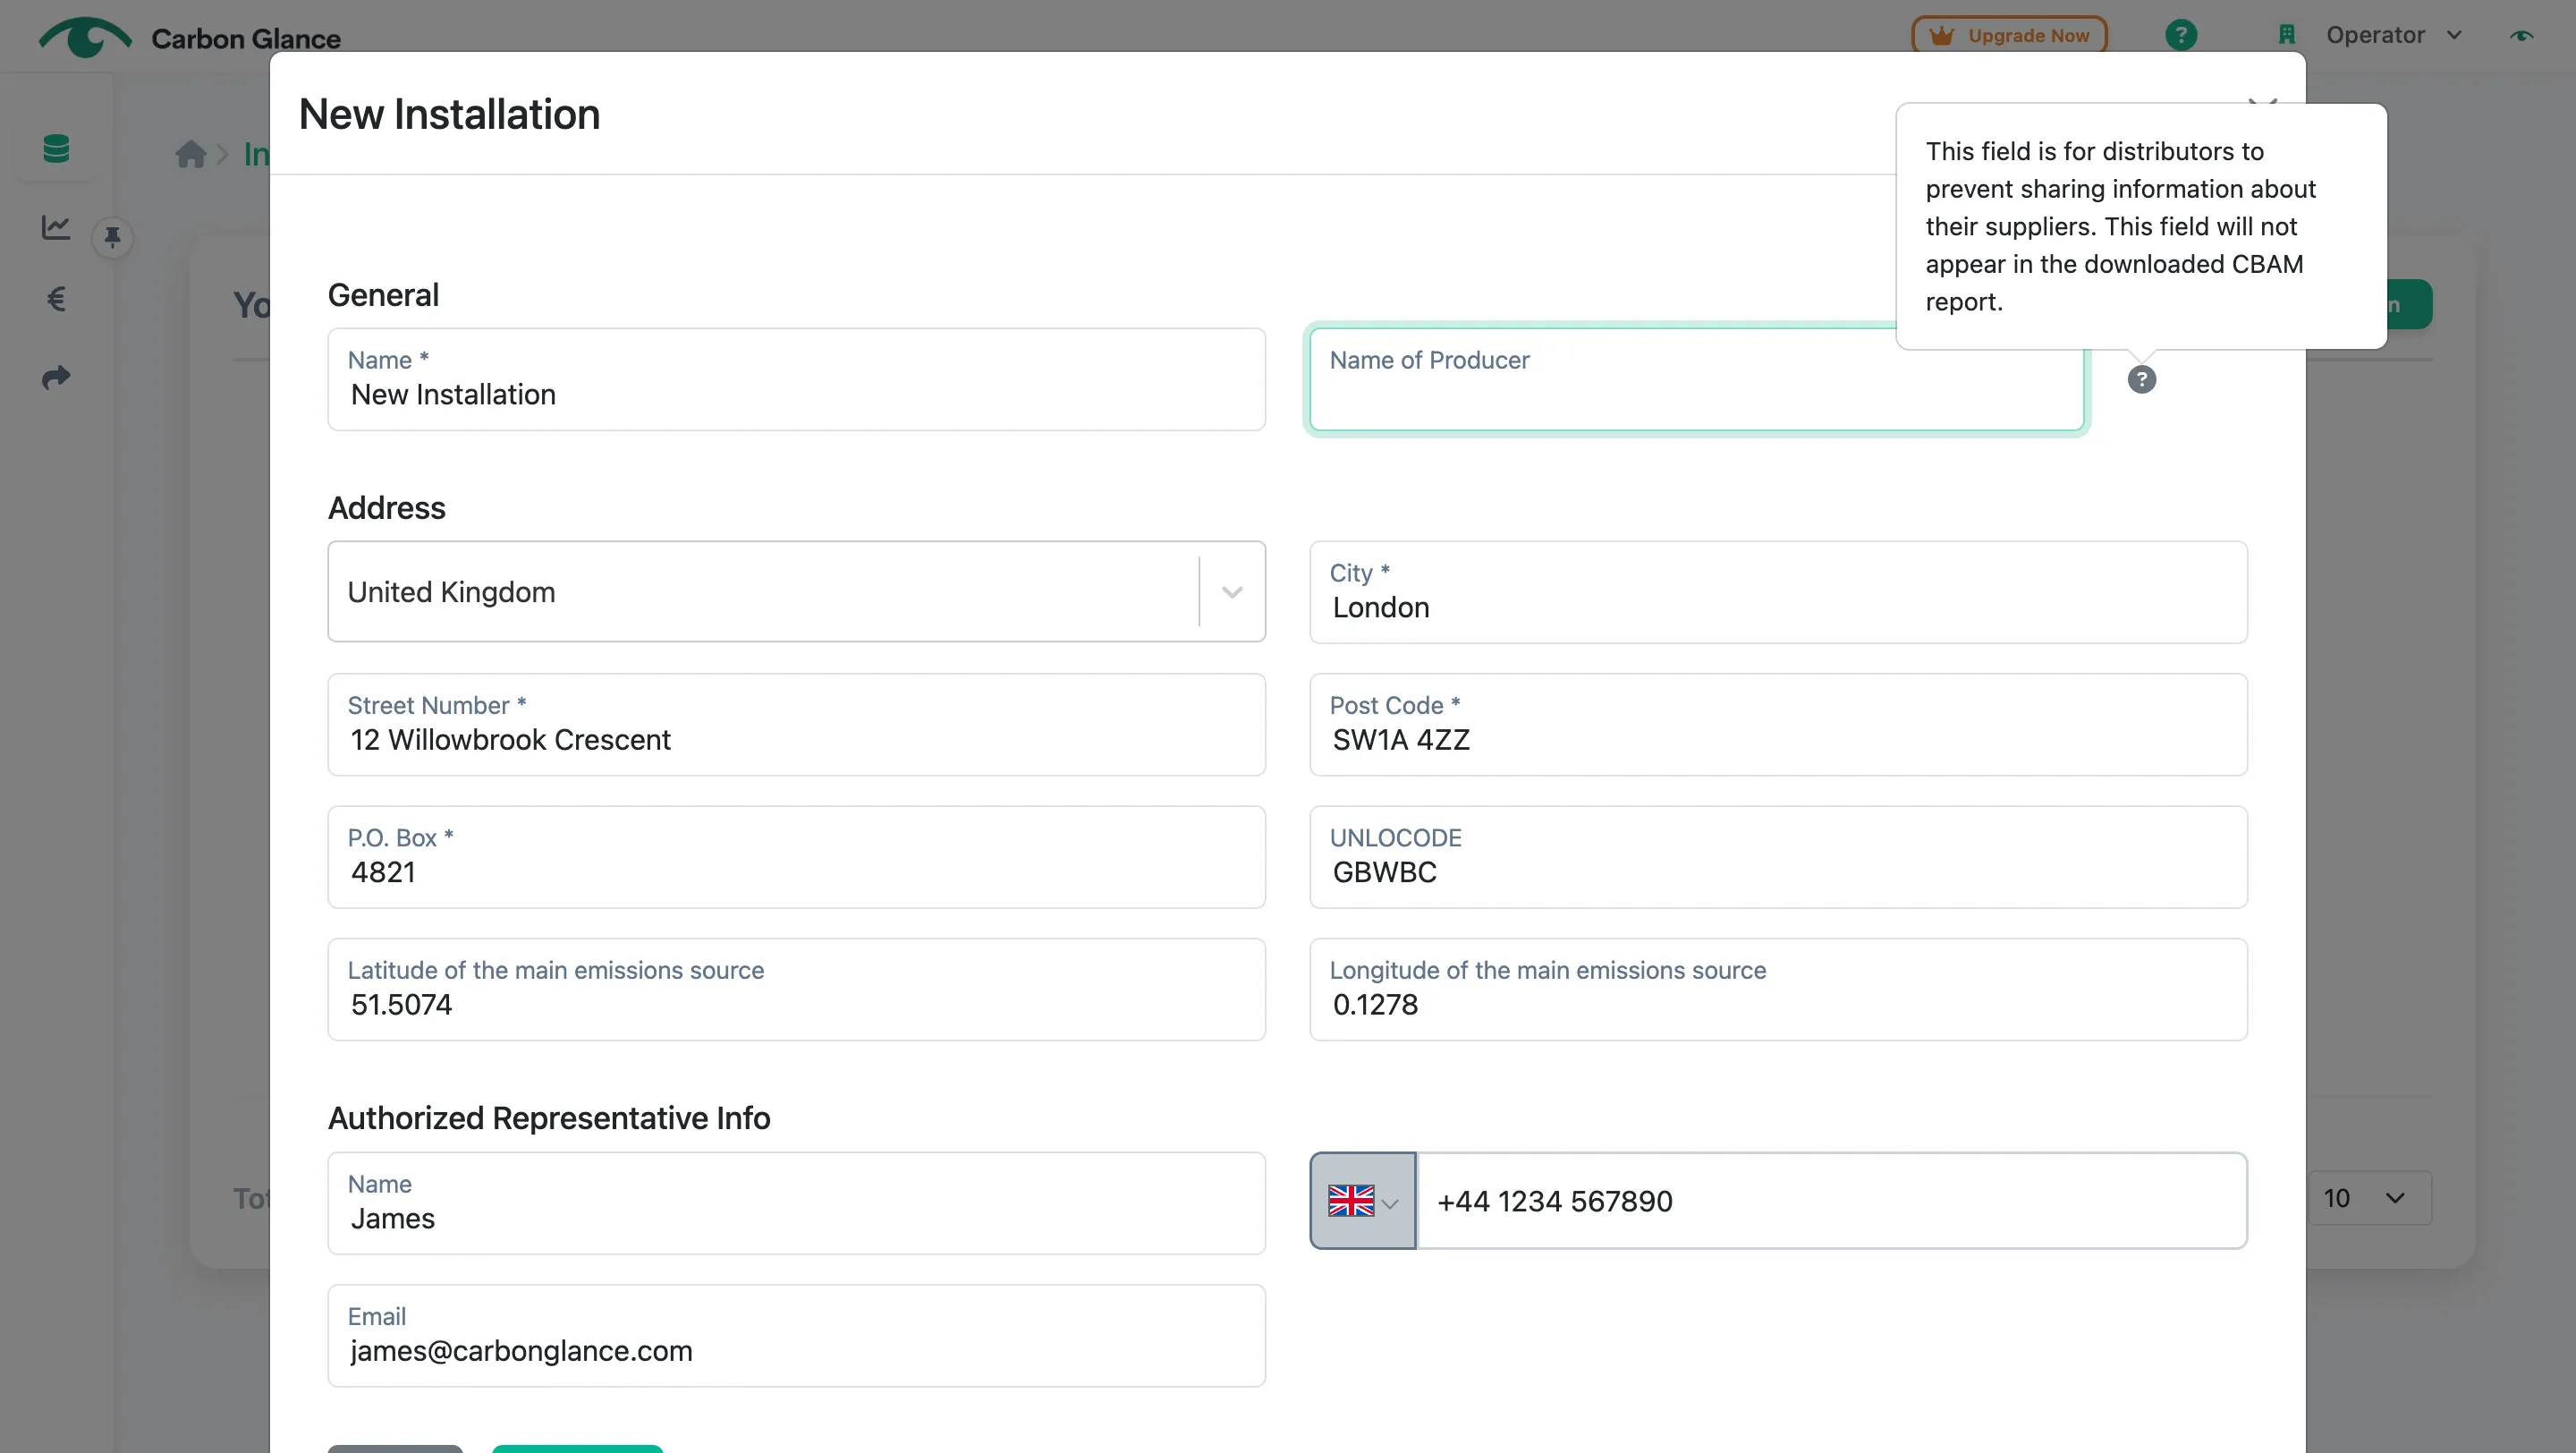Click the Carbon Glance brand name
Image resolution: width=2576 pixels, height=1453 pixels.
pyautogui.click(x=246, y=38)
